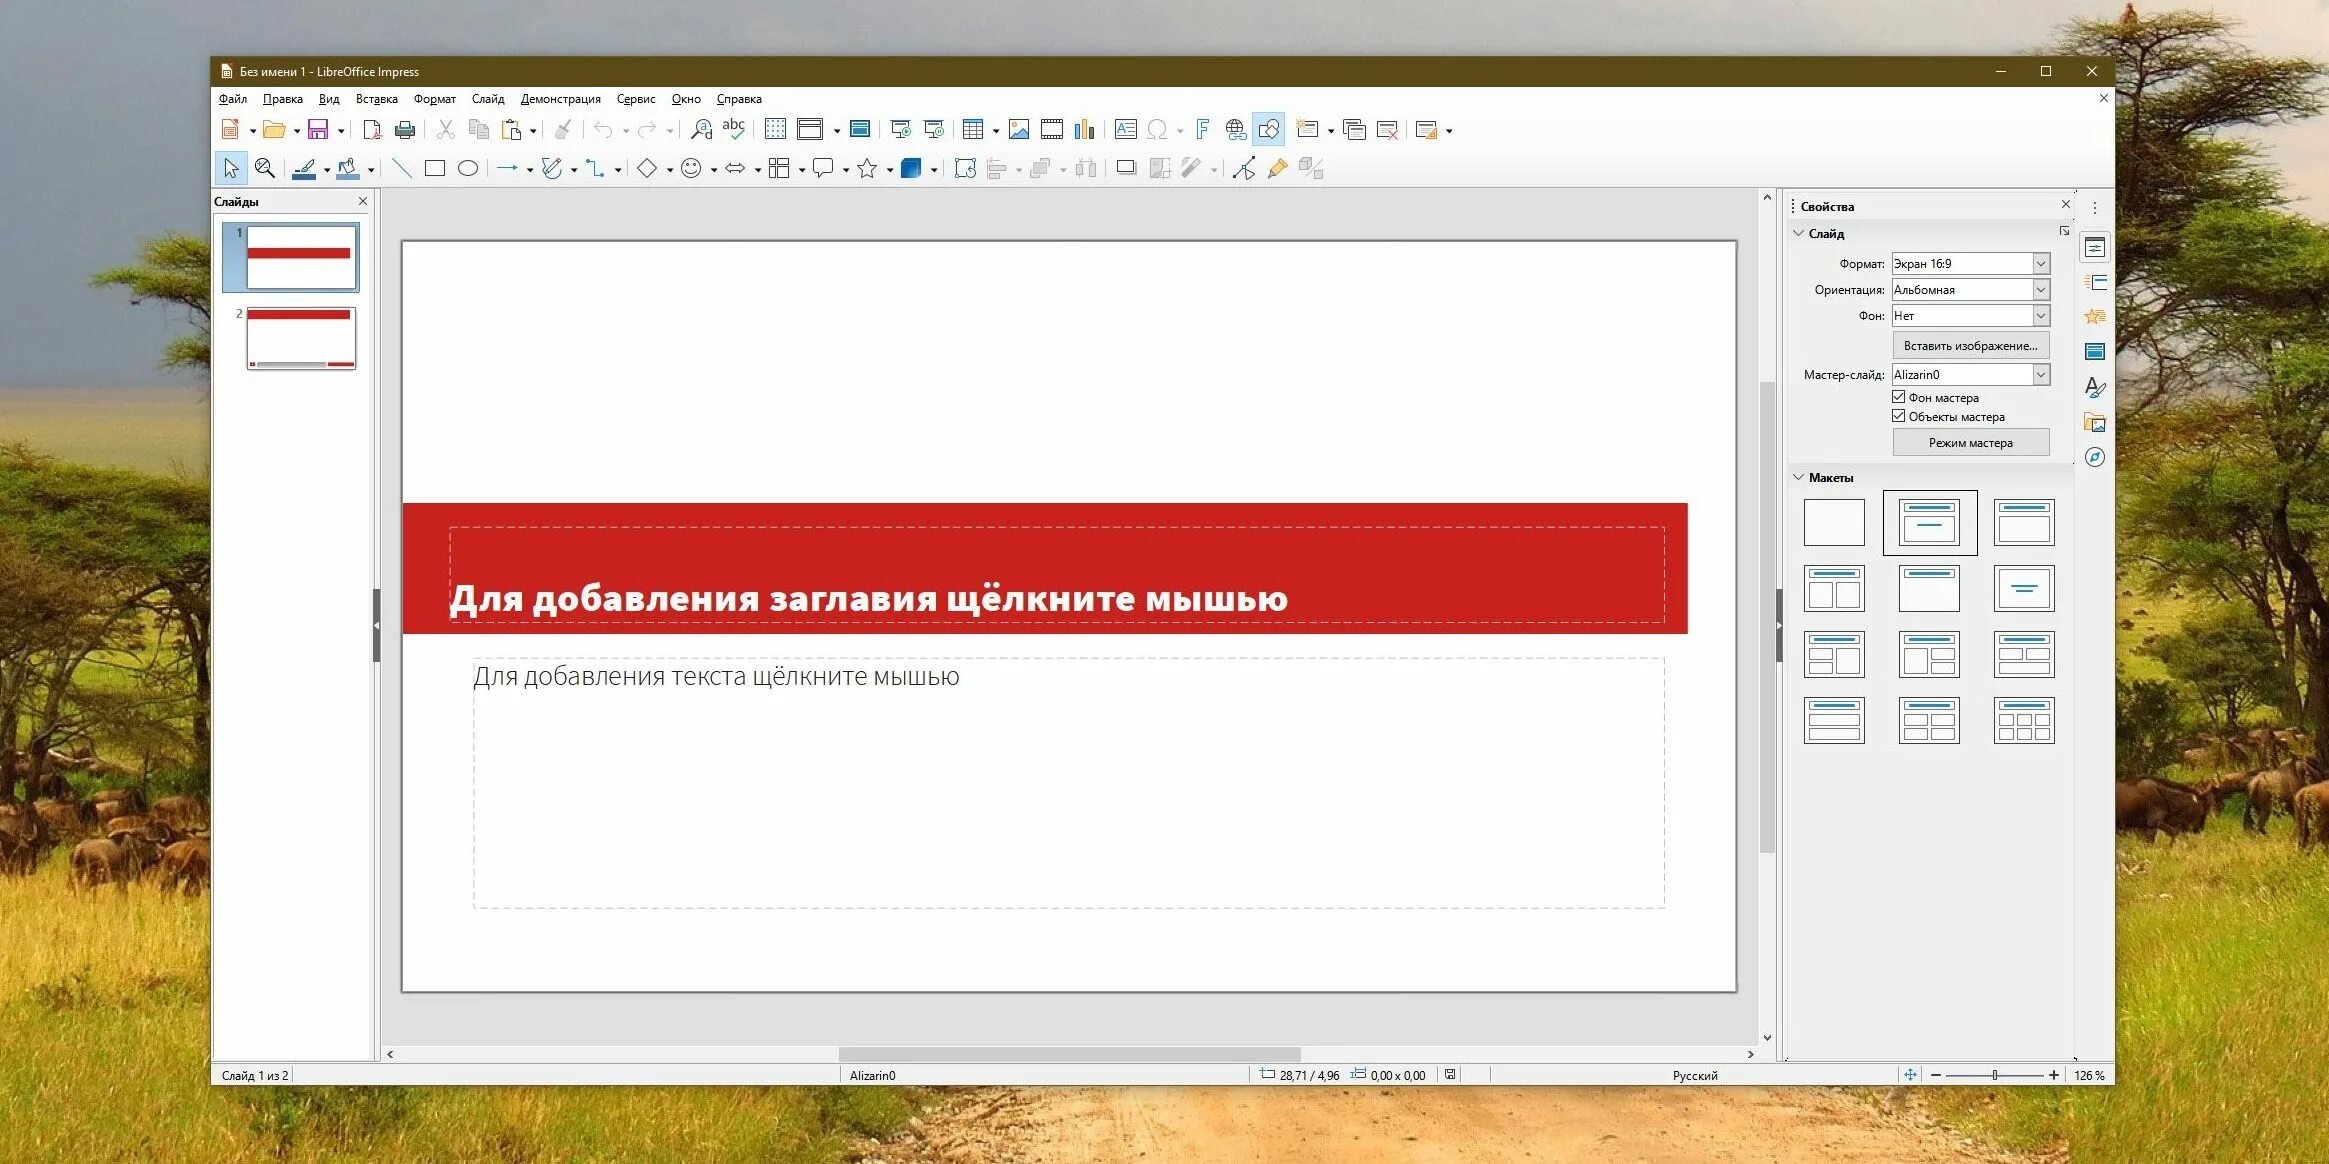
Task: Click the Stars and Banners shape icon
Action: click(x=867, y=168)
